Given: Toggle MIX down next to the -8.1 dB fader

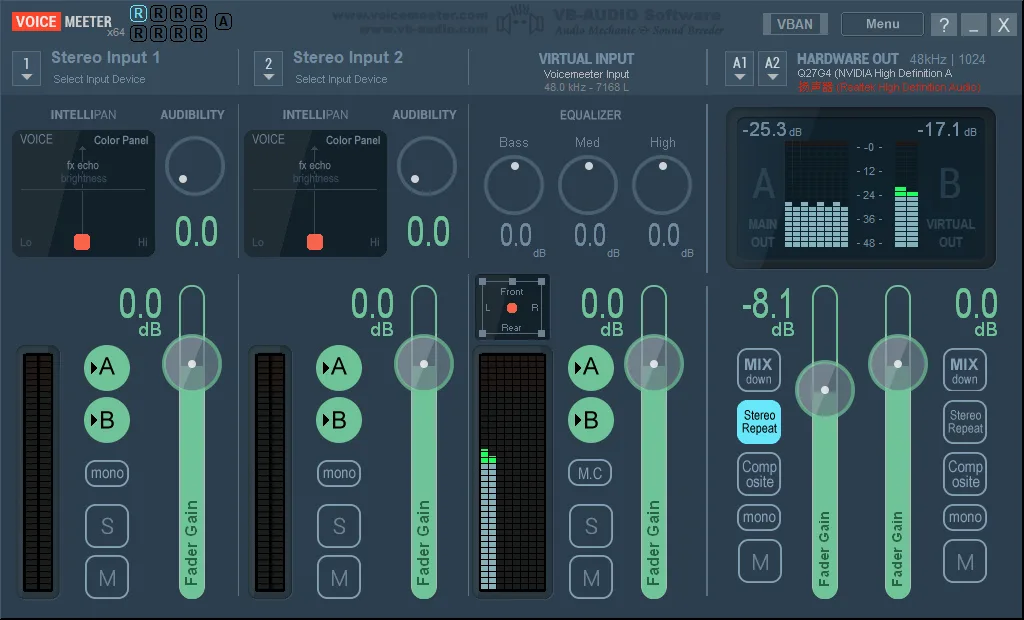Looking at the screenshot, I should pyautogui.click(x=759, y=370).
